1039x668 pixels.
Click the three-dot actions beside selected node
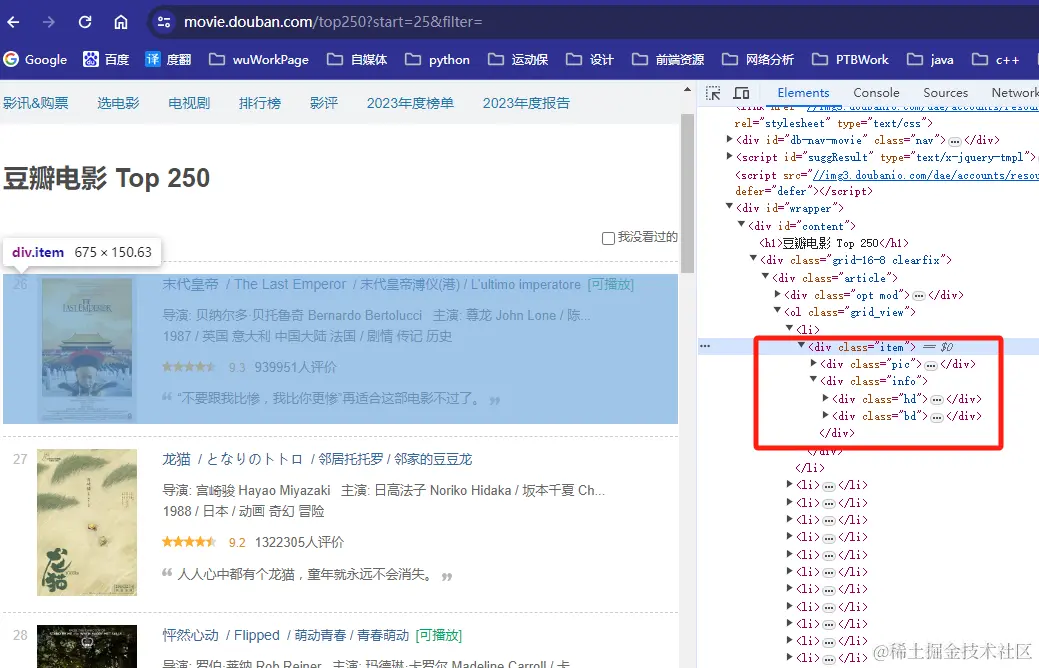pos(705,347)
